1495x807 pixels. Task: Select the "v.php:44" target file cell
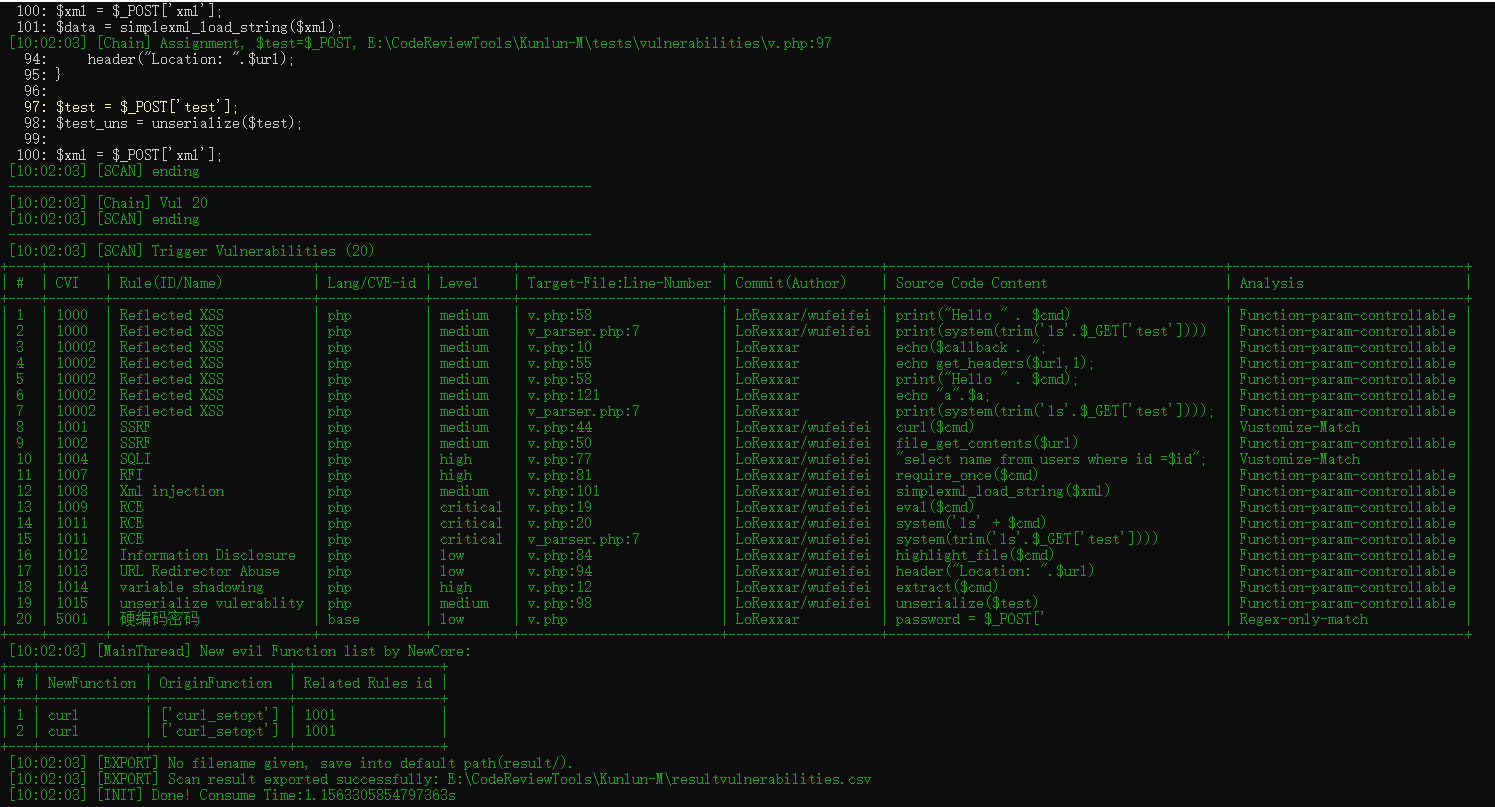(x=559, y=427)
